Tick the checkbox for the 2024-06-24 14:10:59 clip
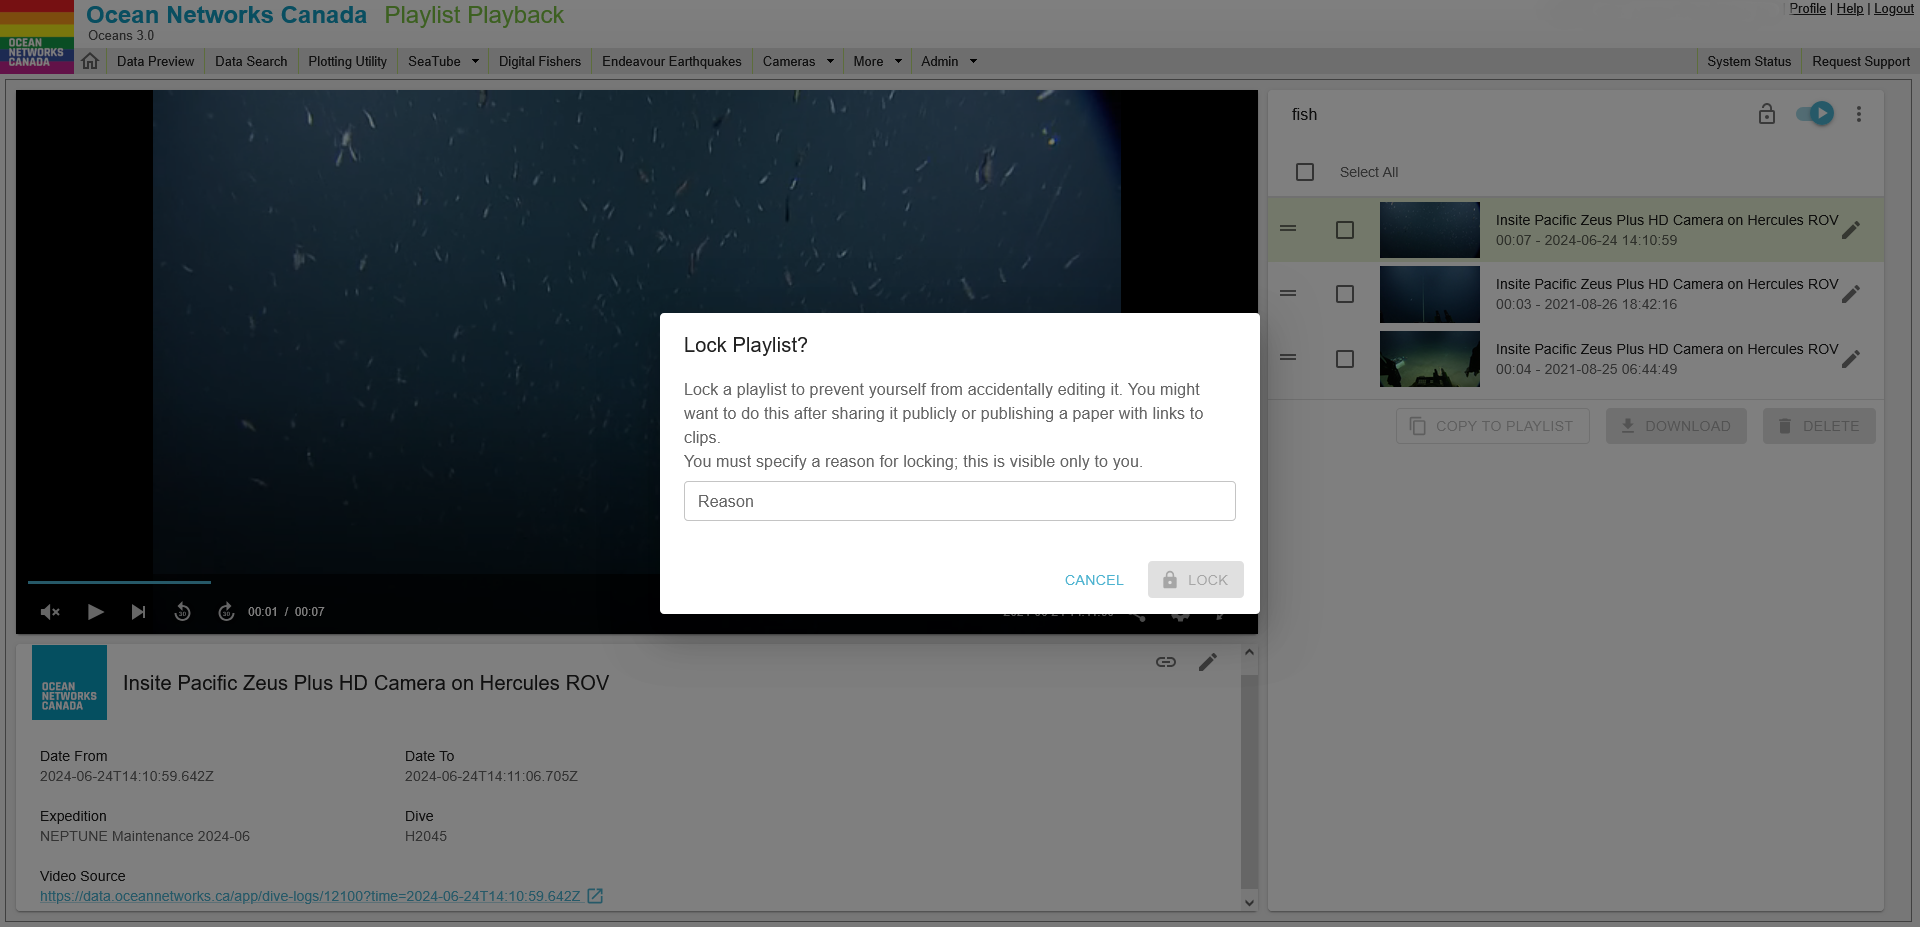Image resolution: width=1920 pixels, height=927 pixels. coord(1345,230)
